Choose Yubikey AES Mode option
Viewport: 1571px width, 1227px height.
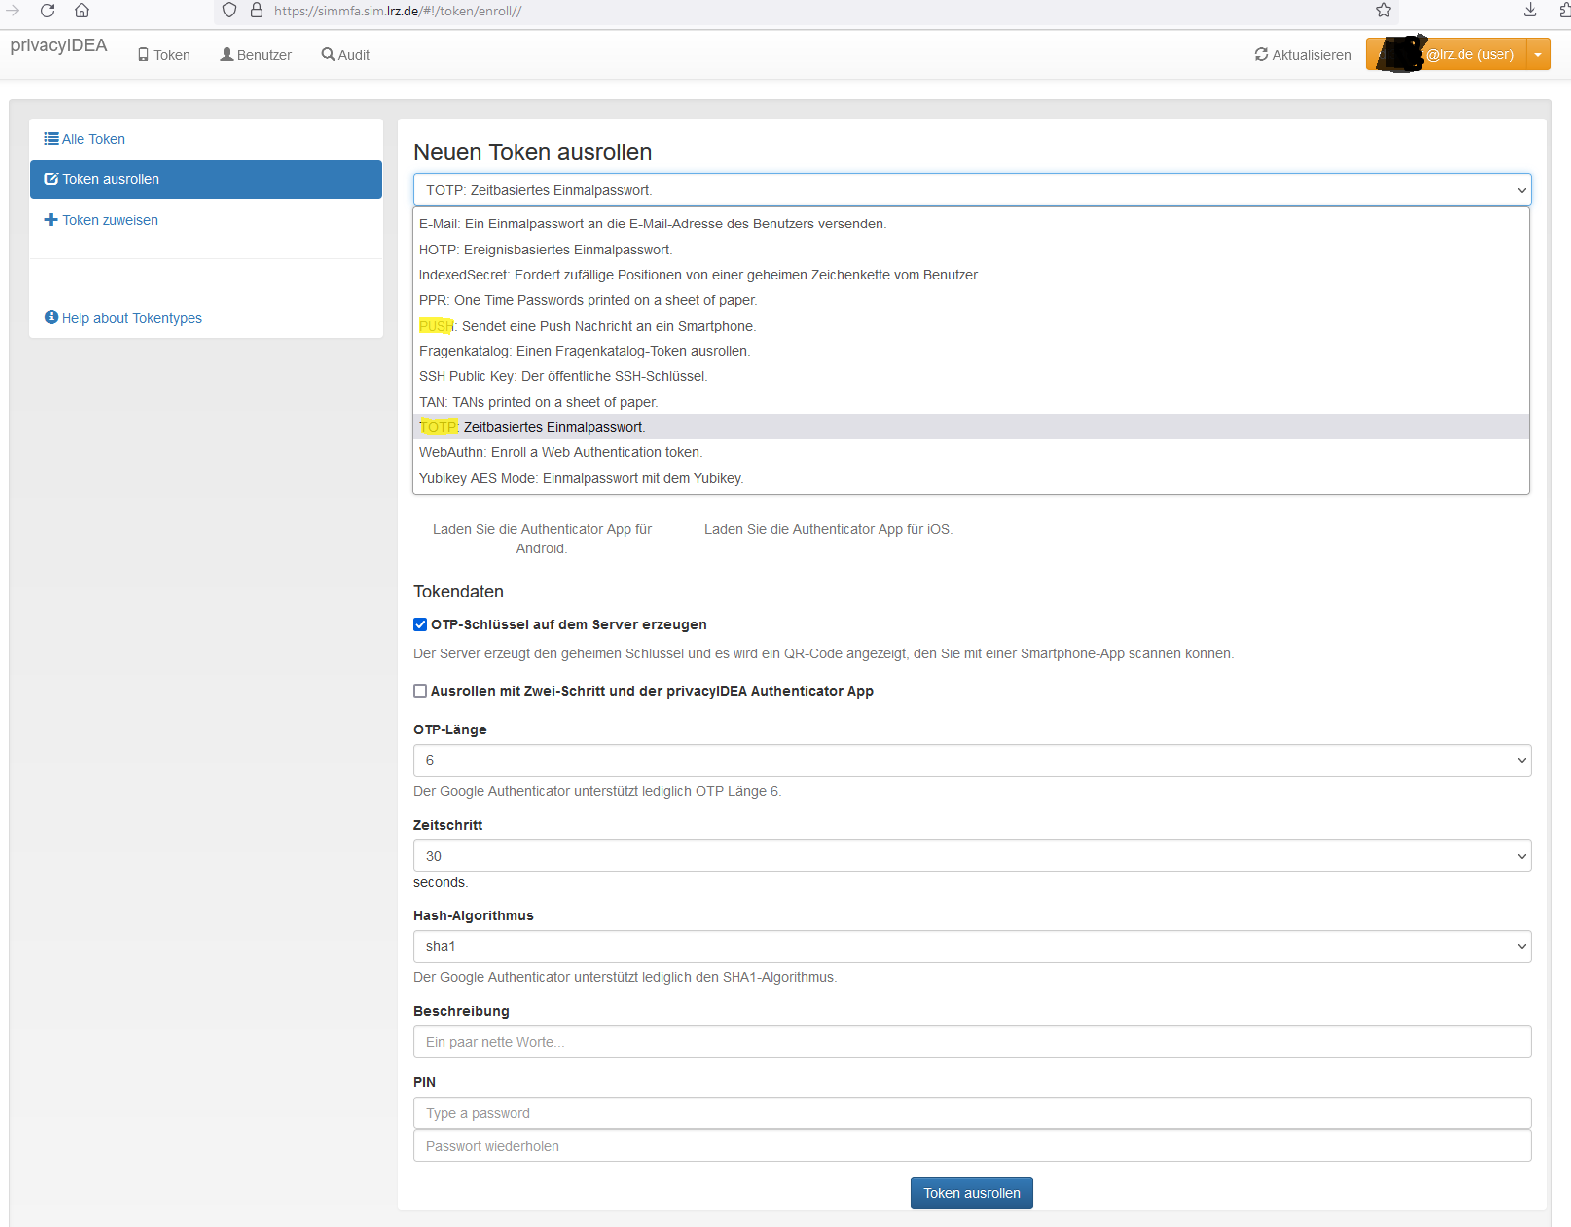coord(971,478)
